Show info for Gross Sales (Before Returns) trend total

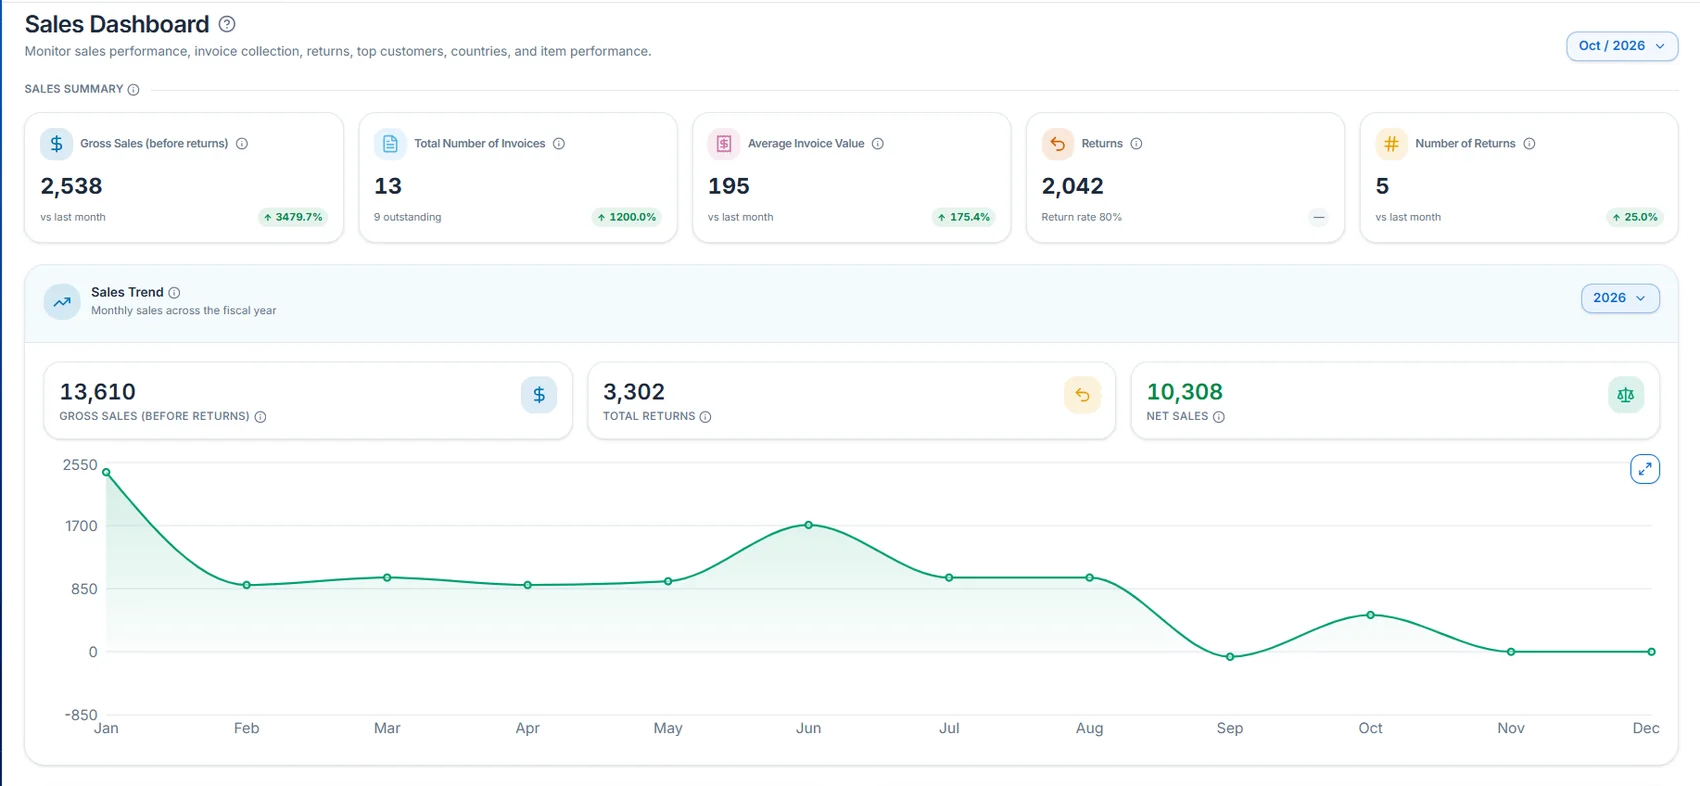click(260, 417)
